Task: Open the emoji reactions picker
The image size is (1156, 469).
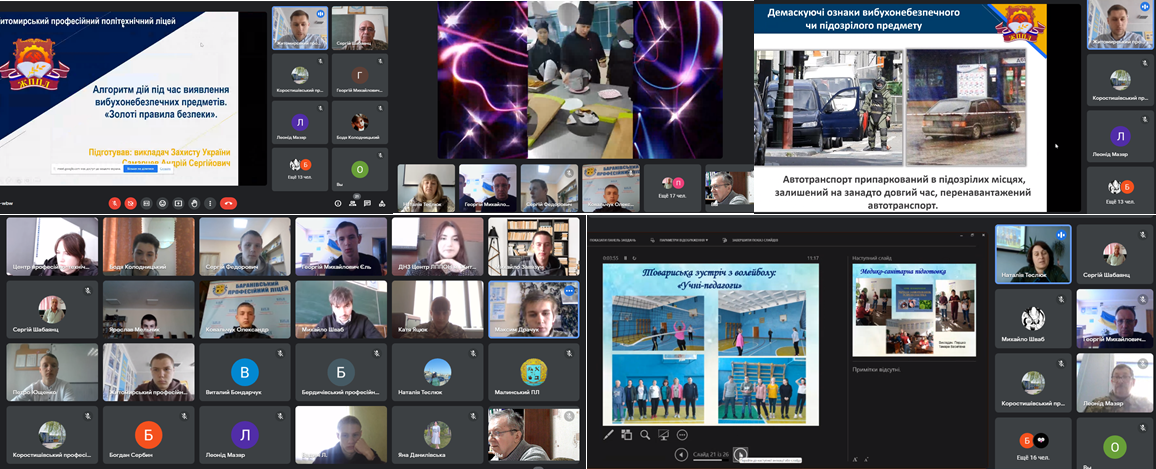Action: point(163,203)
